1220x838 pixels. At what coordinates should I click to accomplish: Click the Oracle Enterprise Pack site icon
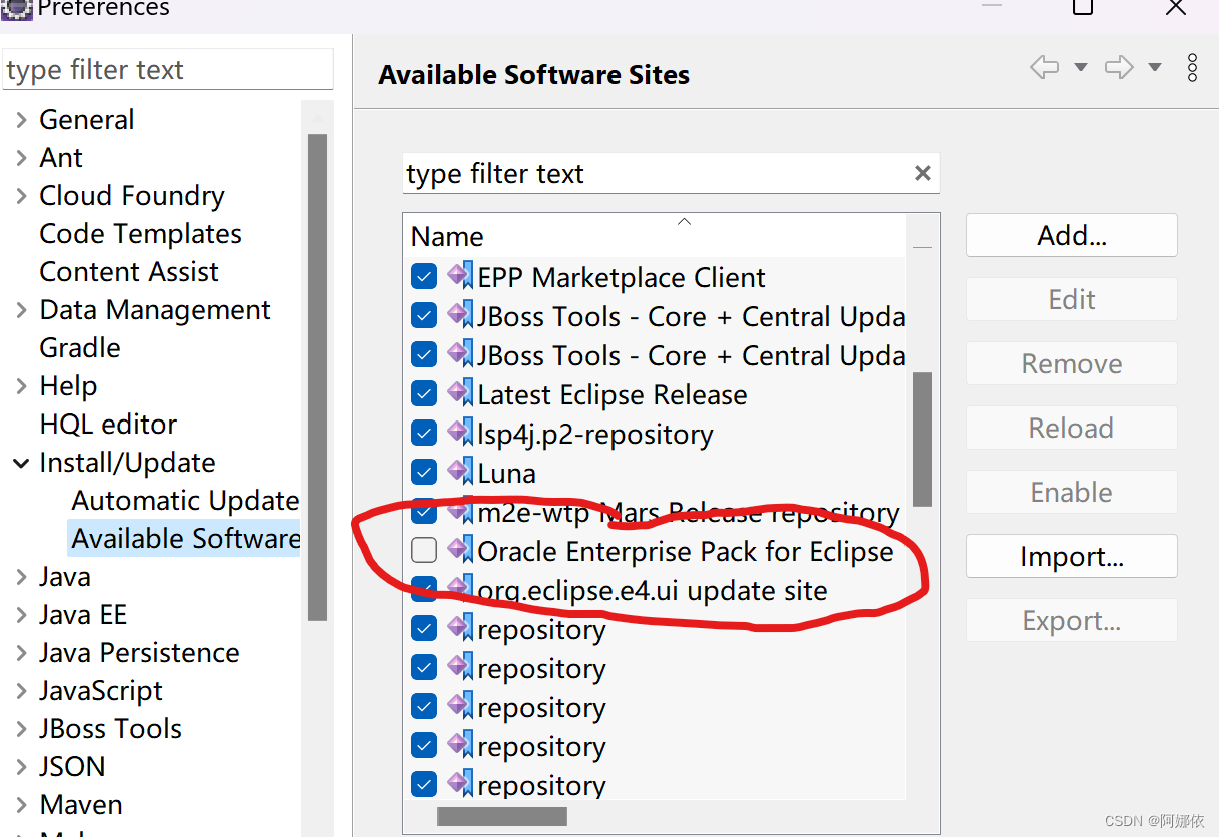(460, 550)
